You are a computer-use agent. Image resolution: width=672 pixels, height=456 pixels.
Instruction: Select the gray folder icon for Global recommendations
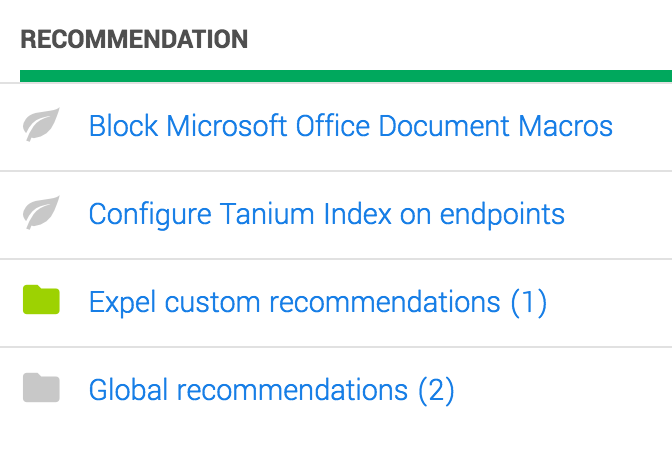pos(41,388)
